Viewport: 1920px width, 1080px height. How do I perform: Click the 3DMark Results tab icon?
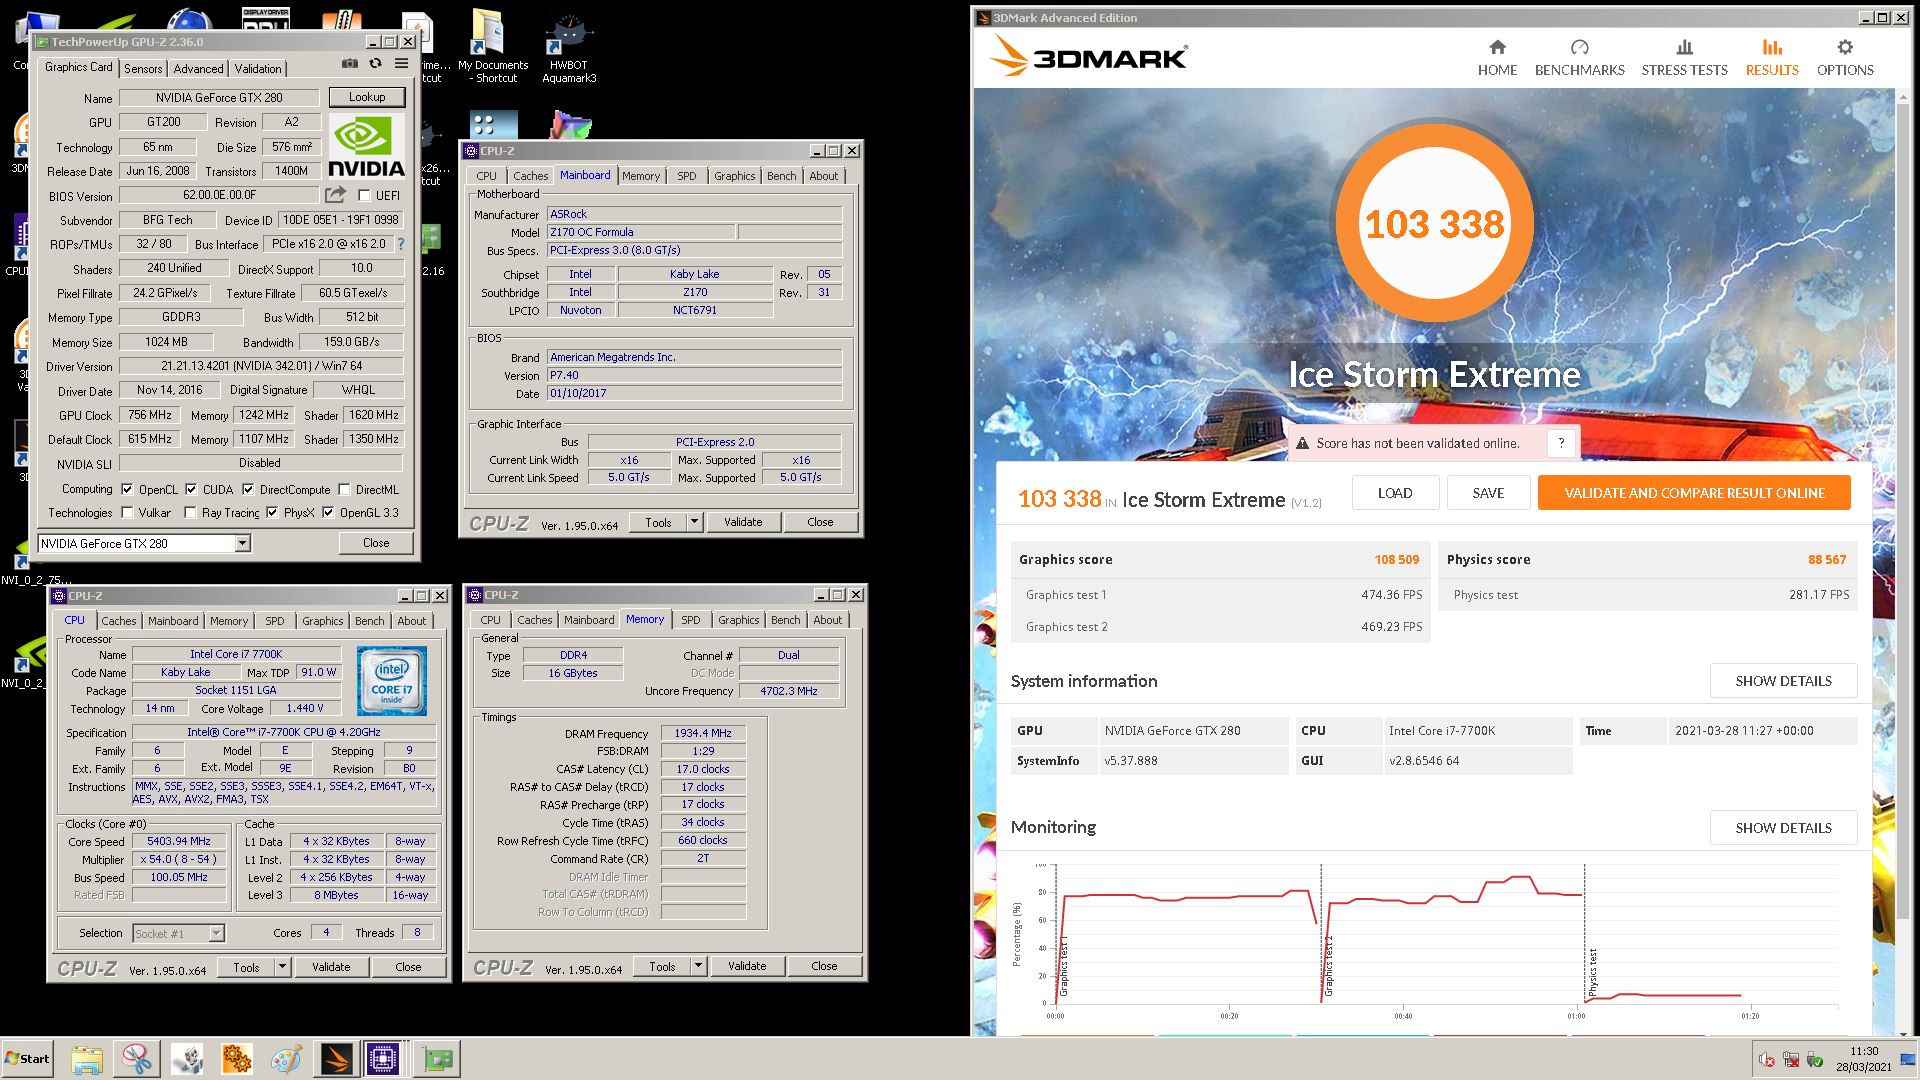pos(1771,47)
